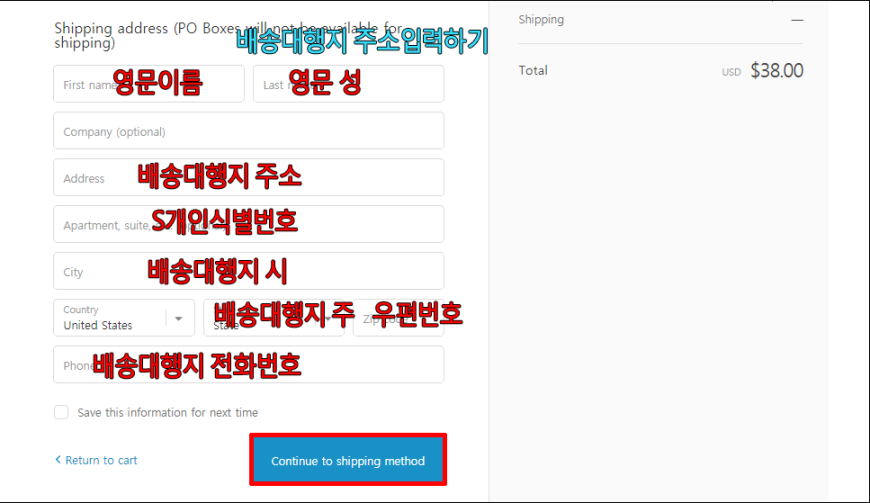Click the Zip code field
The height and width of the screenshot is (503, 870).
[398, 318]
